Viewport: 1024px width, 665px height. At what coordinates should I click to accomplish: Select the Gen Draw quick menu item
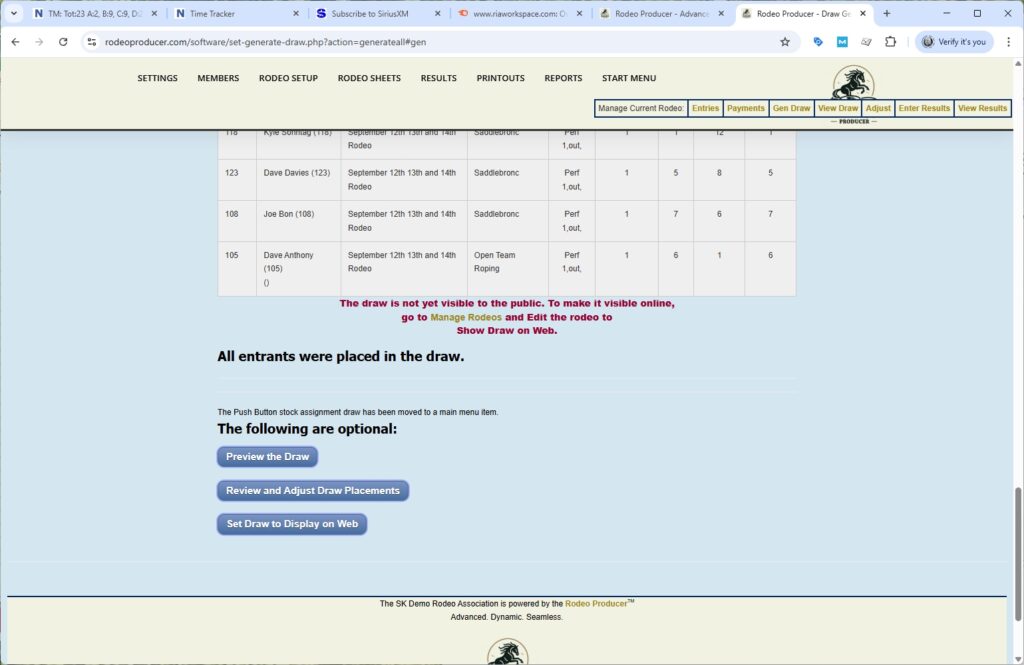(x=791, y=108)
